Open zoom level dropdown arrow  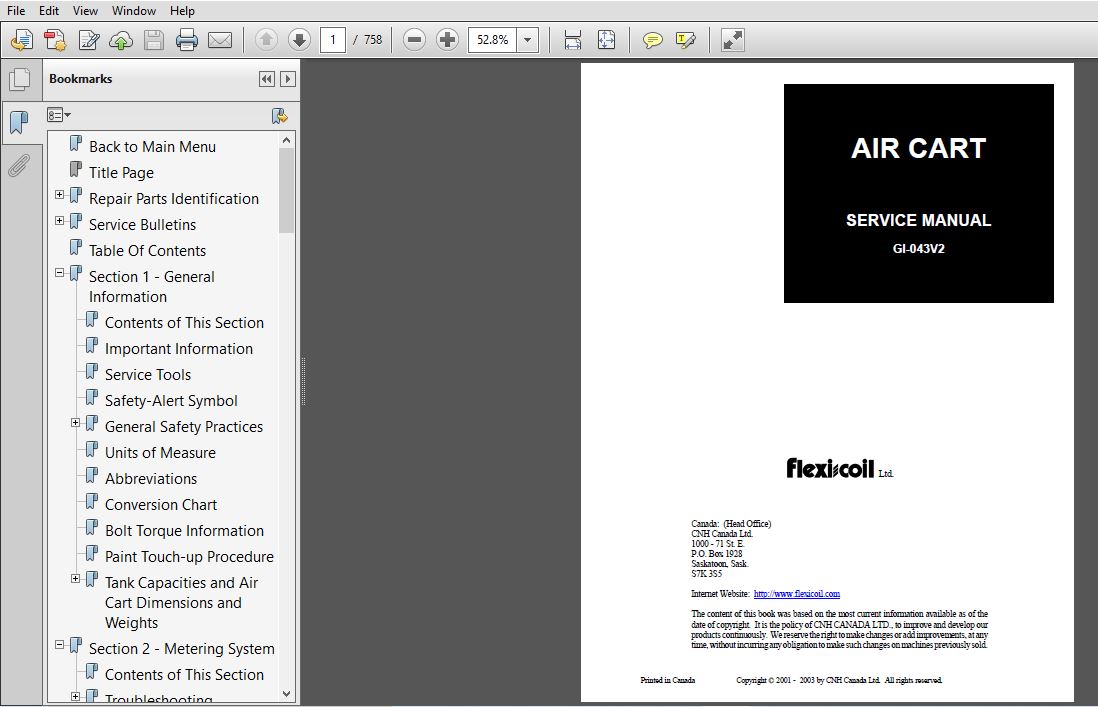[x=527, y=40]
